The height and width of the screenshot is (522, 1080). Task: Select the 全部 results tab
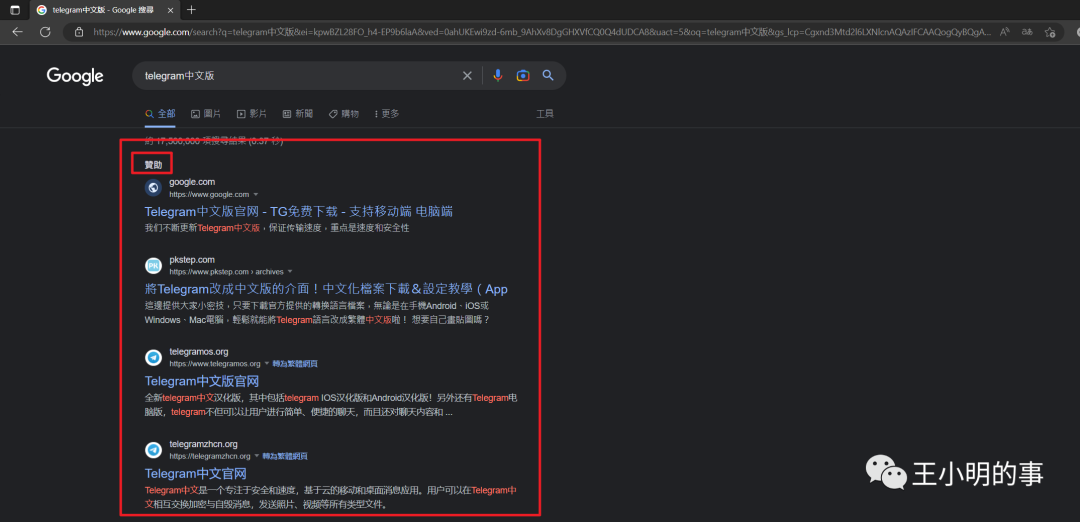pos(160,114)
